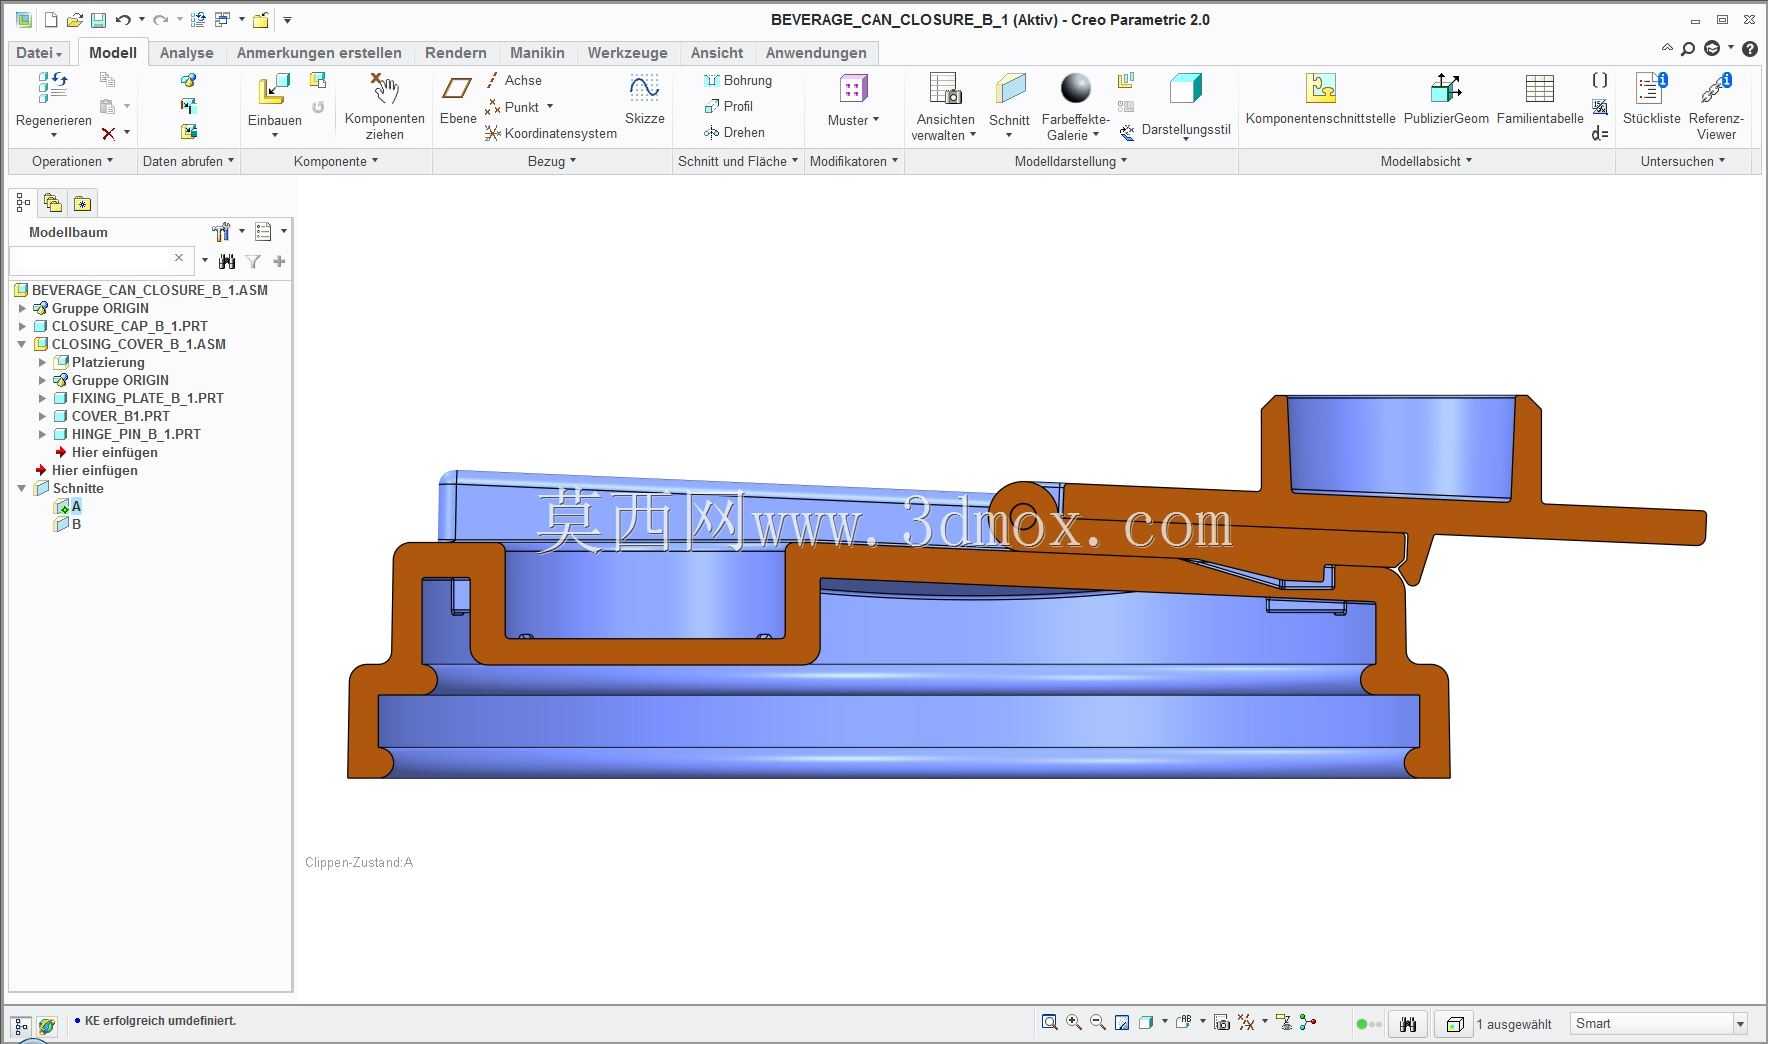Clear the model tree search with X
The height and width of the screenshot is (1044, 1768).
point(179,258)
